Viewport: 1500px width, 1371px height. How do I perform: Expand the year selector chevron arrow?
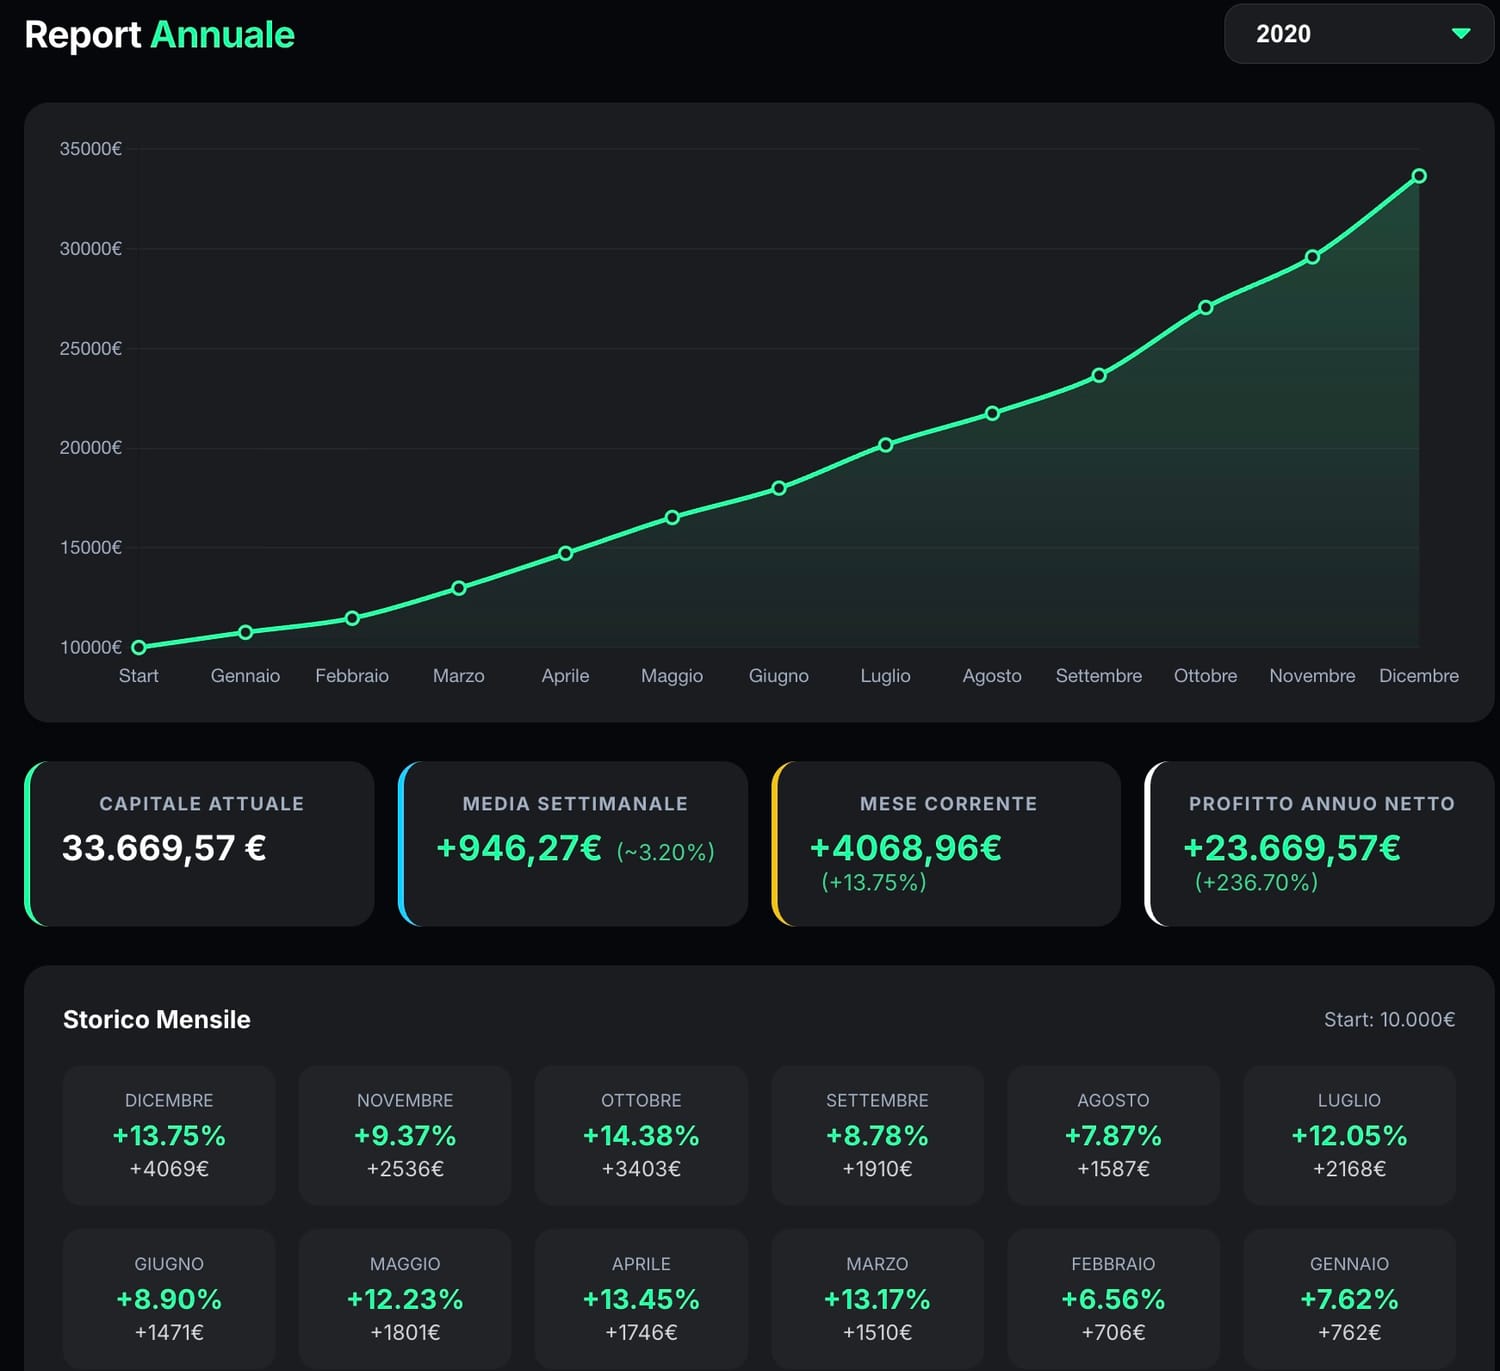tap(1461, 33)
